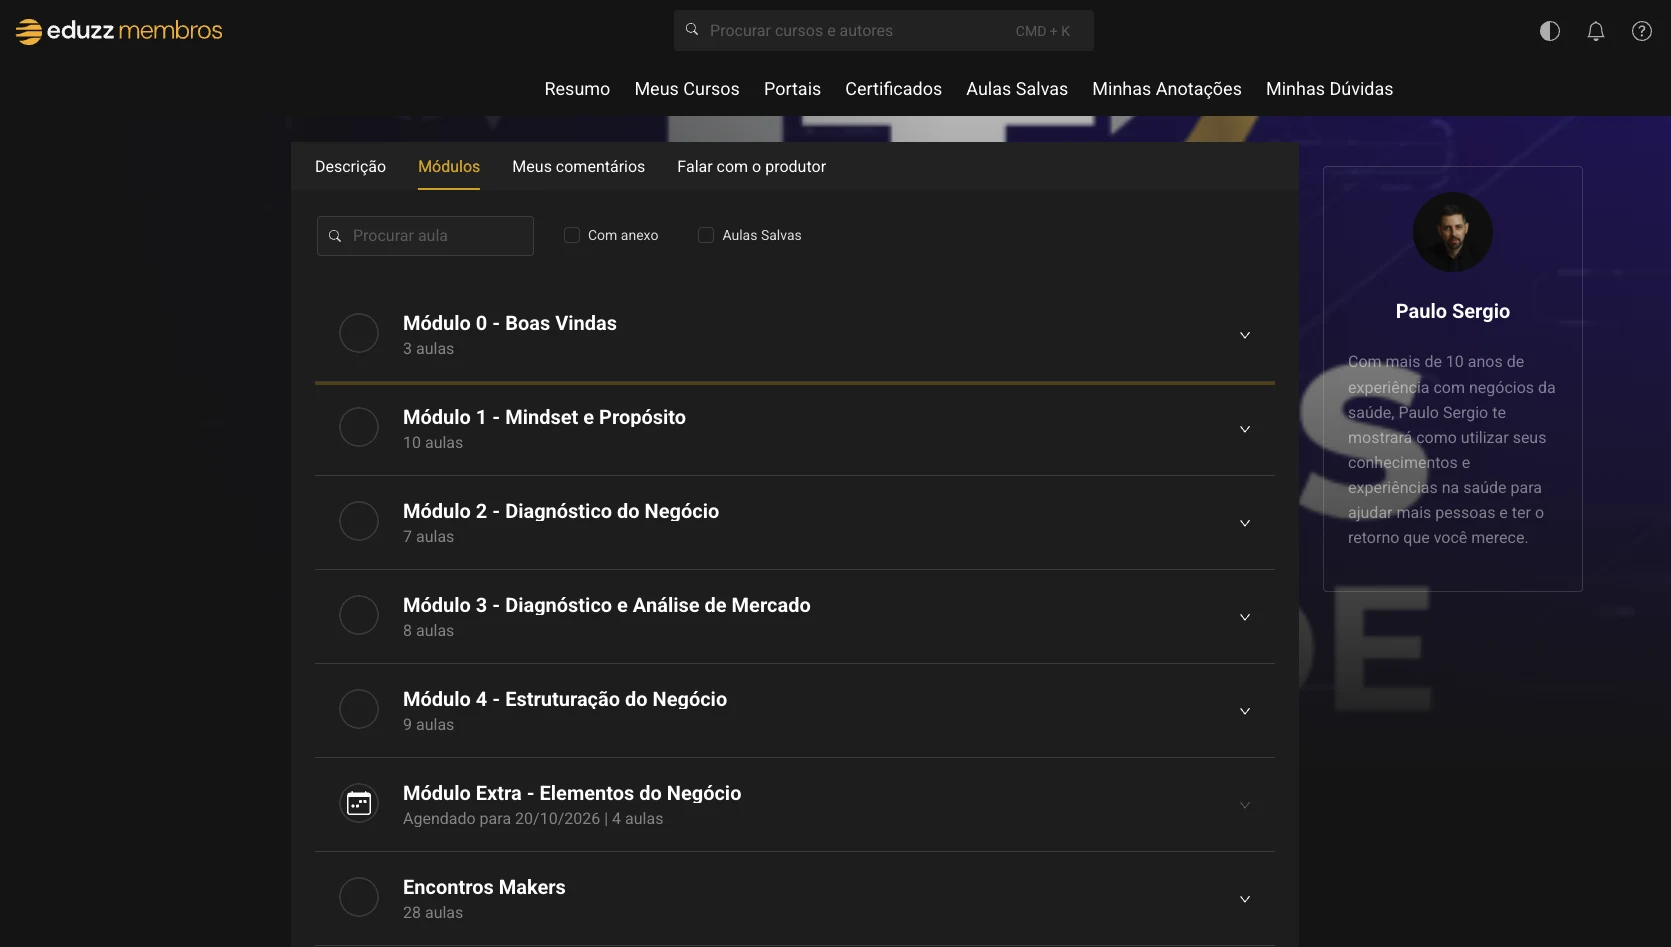Expand Módulo 1 - Mindset e Propósito chevron
The image size is (1671, 947).
point(1245,429)
